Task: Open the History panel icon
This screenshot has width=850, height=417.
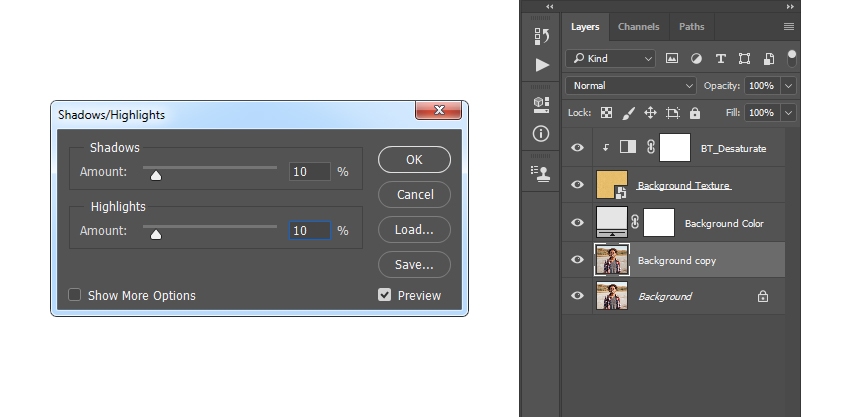Action: click(541, 36)
